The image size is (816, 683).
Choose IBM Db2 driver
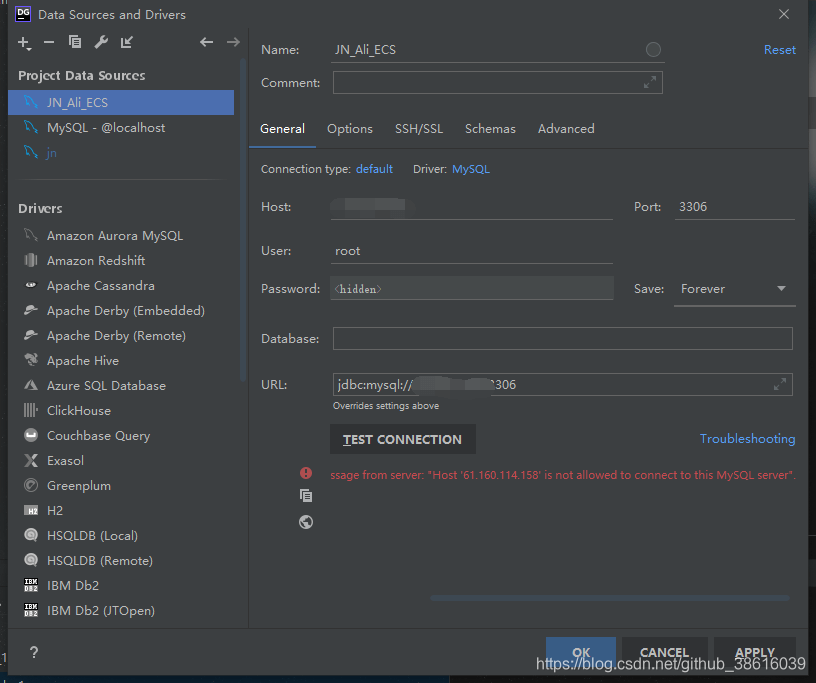point(121,586)
